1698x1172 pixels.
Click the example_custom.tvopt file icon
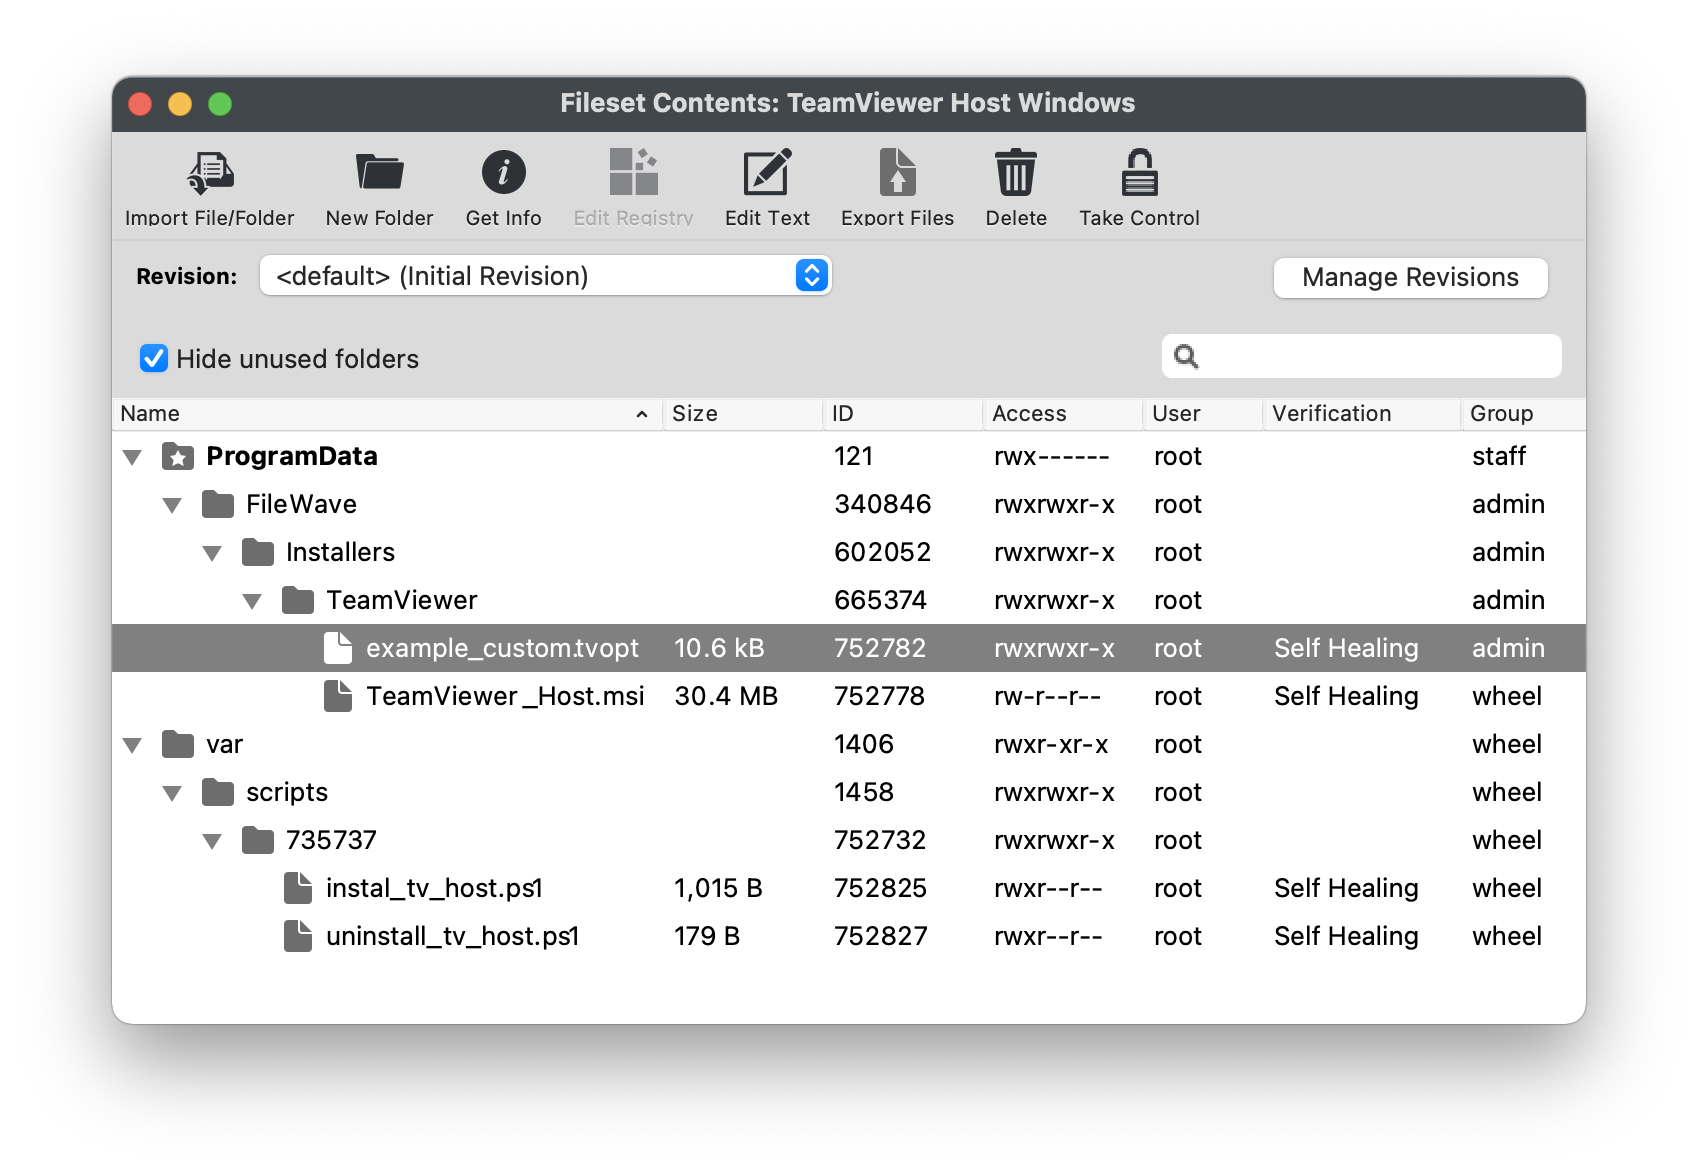pos(338,648)
